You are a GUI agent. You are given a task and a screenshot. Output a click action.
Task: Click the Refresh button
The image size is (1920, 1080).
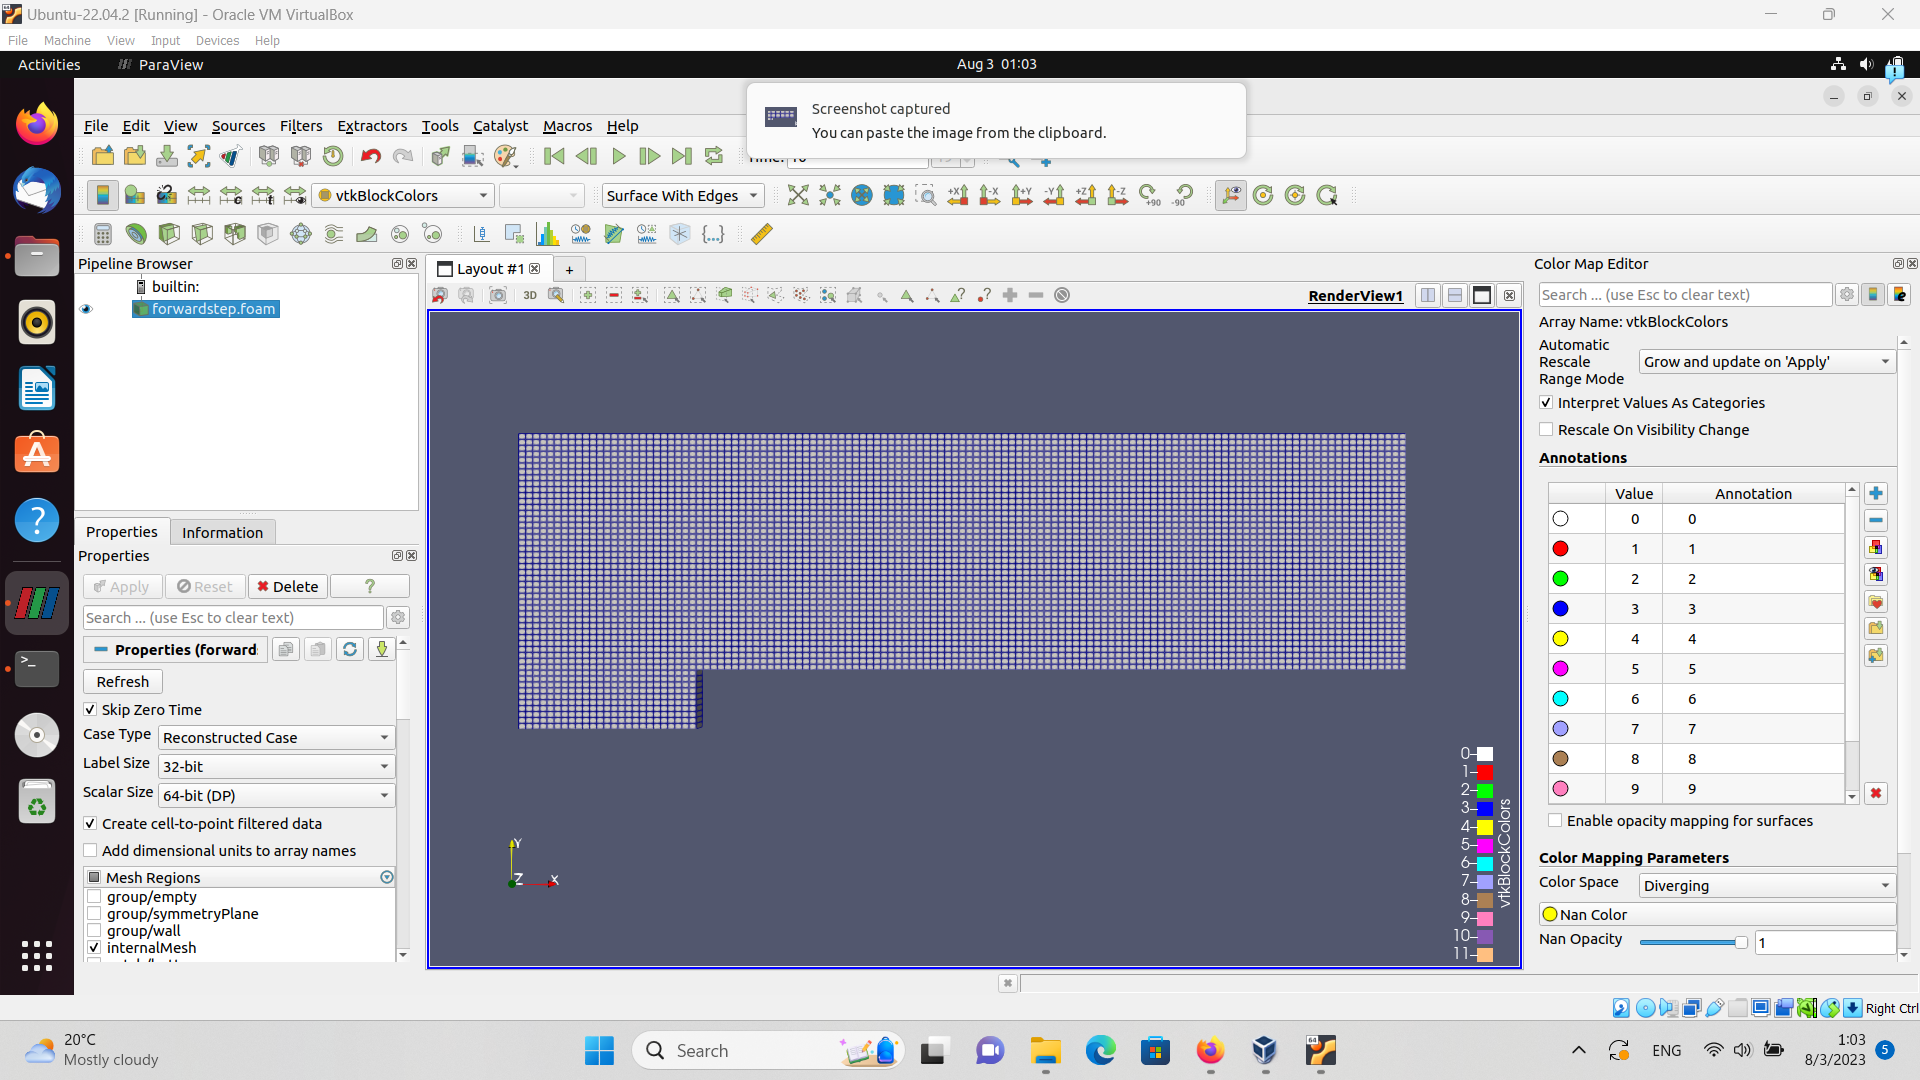(x=122, y=682)
